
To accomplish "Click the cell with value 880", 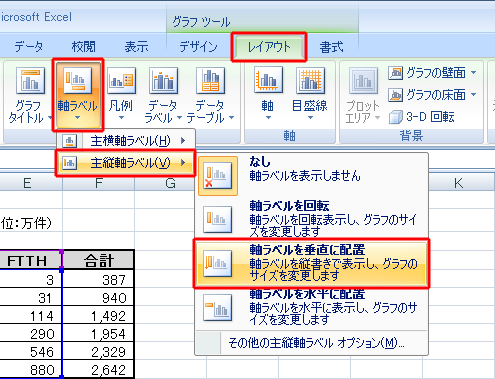I will pos(31,369).
